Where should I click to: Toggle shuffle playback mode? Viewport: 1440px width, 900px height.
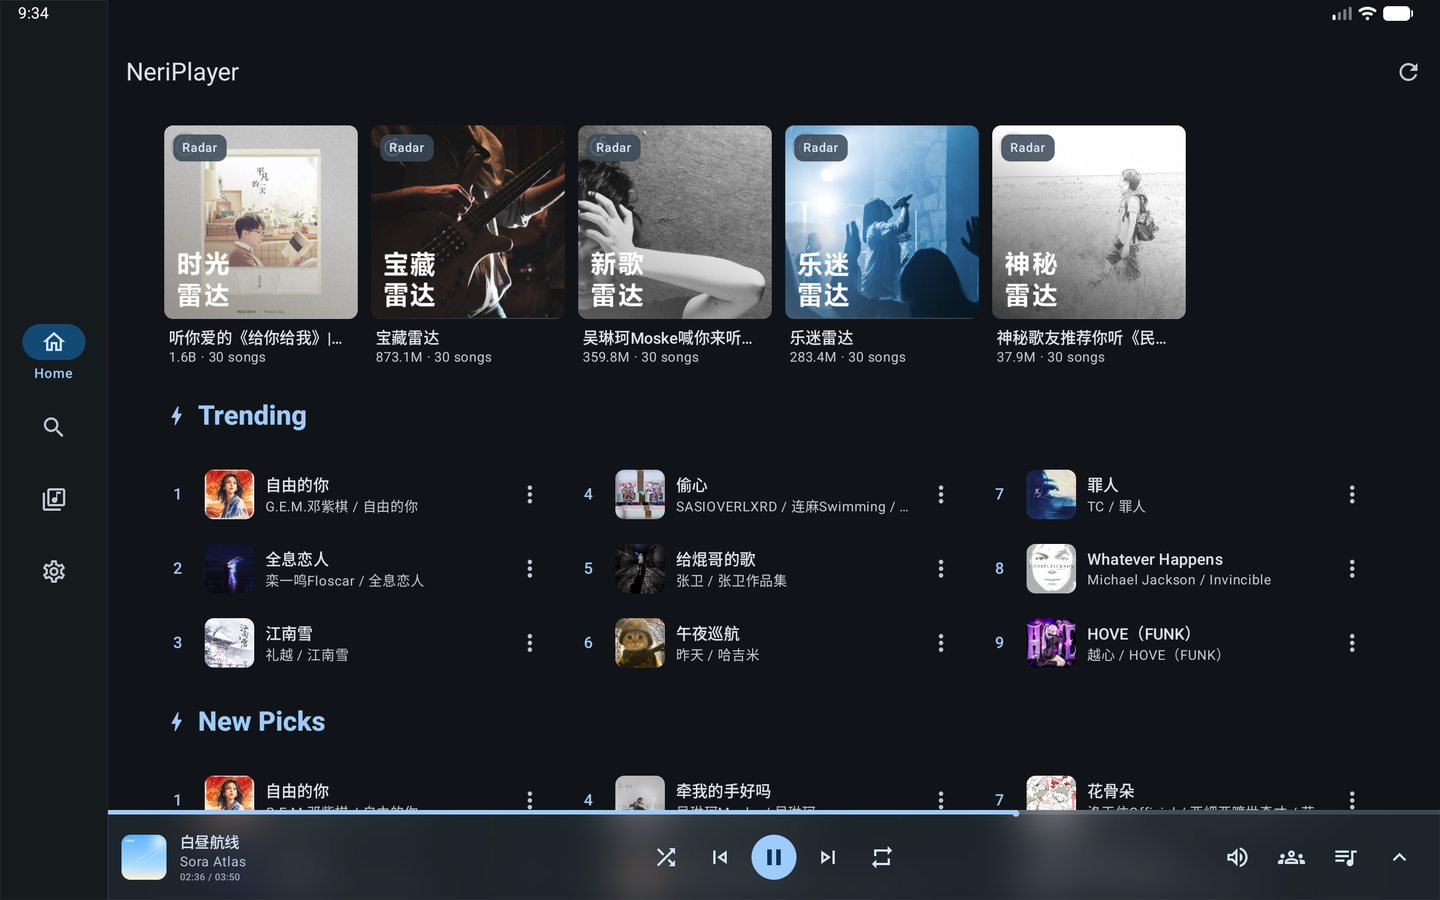tap(666, 857)
